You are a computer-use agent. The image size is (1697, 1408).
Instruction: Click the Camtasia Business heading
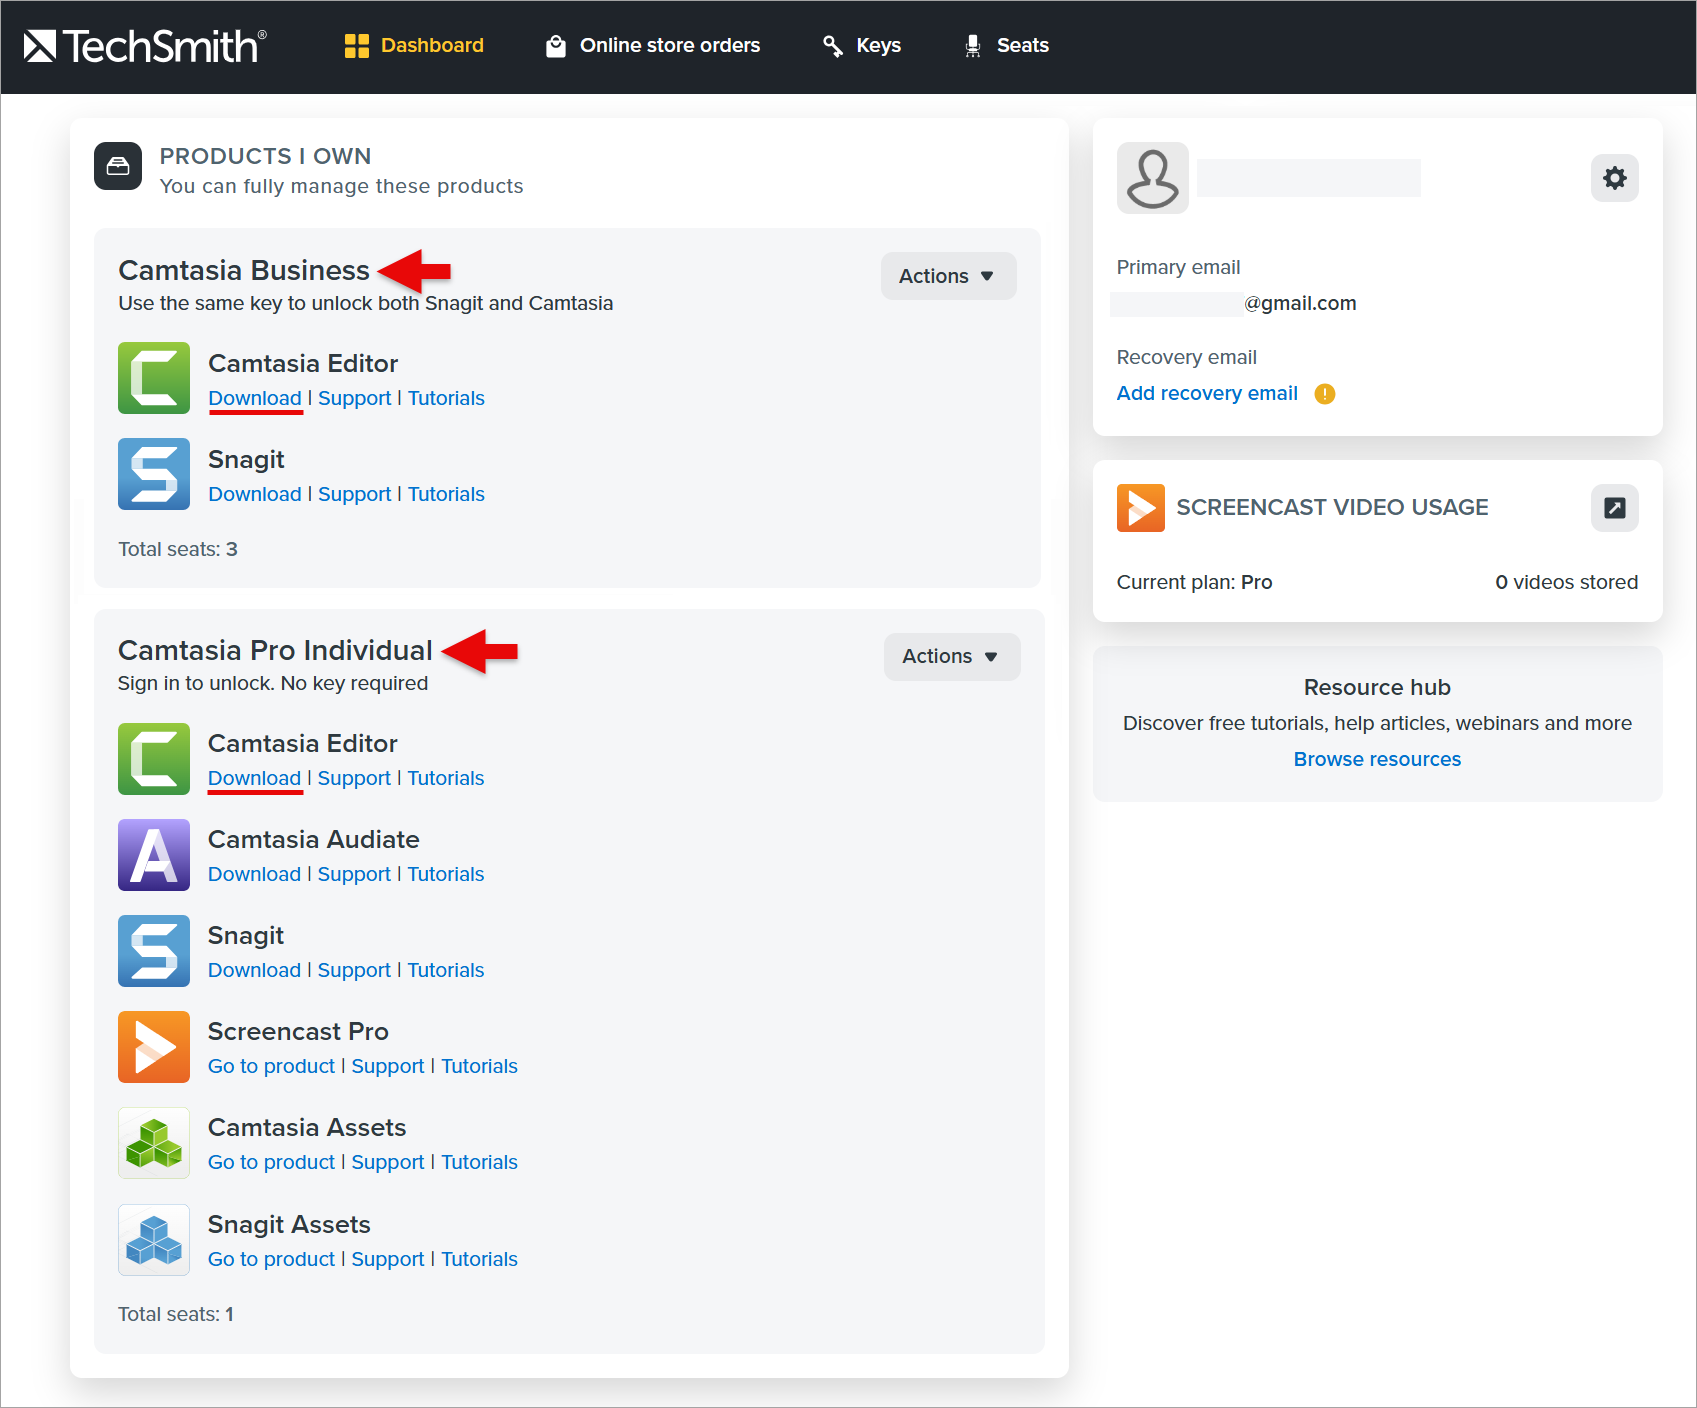coord(244,271)
